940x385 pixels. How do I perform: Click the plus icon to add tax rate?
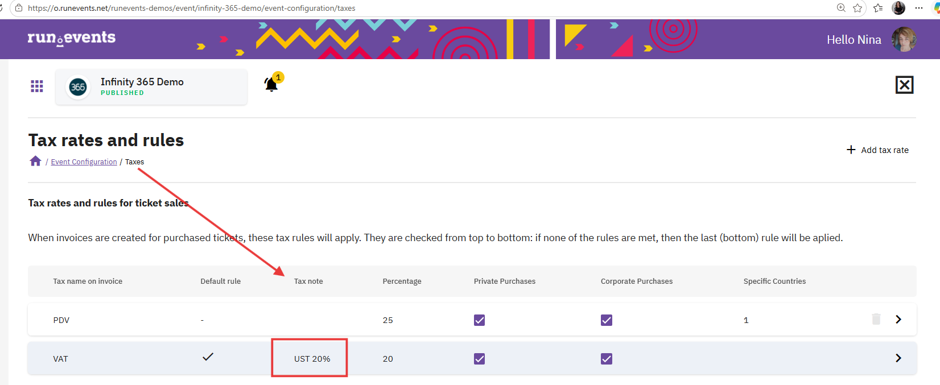[851, 150]
